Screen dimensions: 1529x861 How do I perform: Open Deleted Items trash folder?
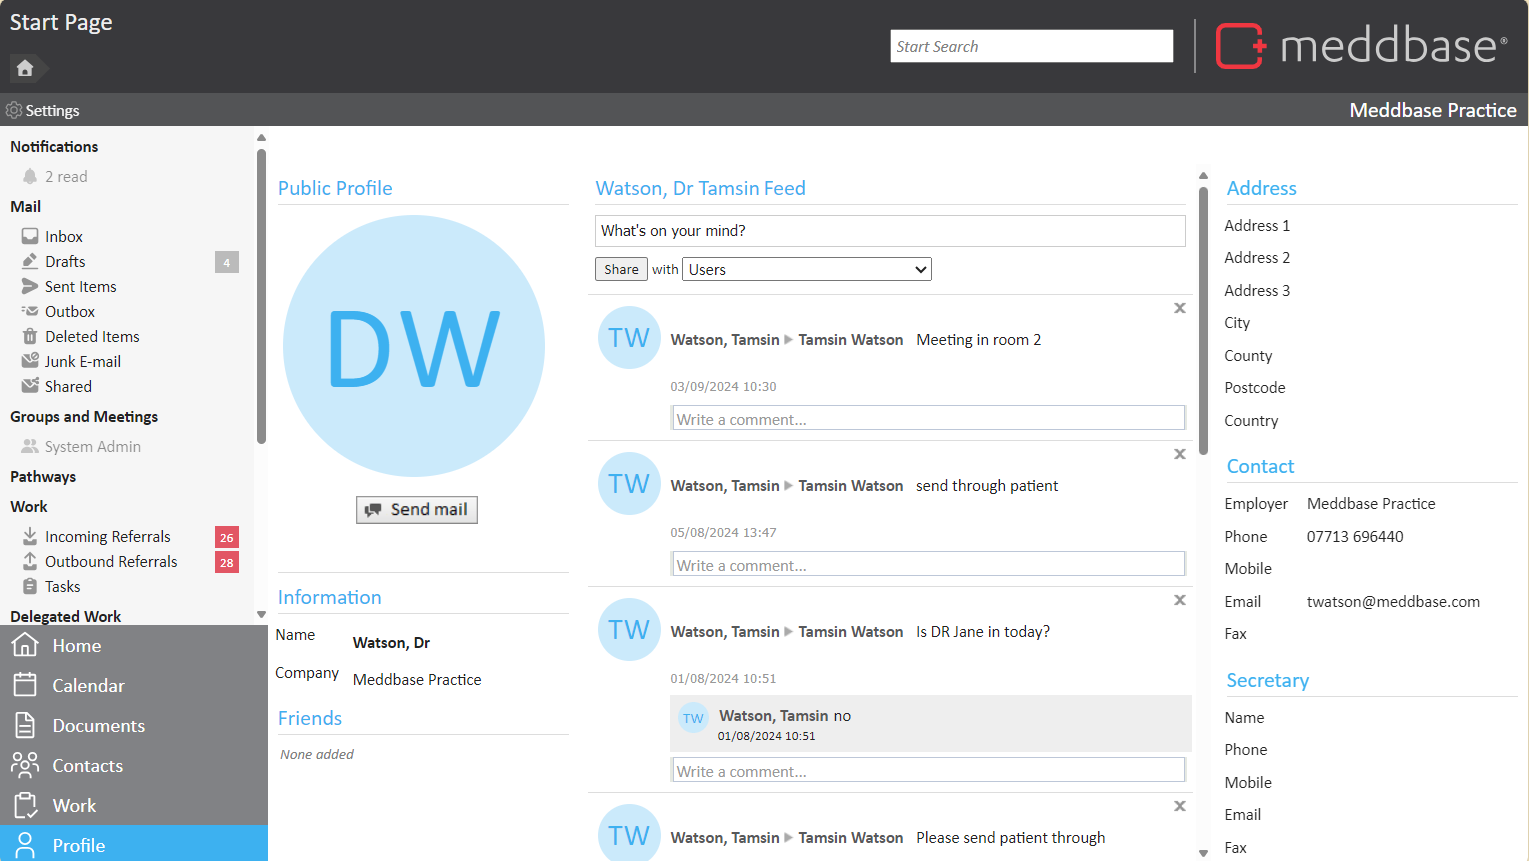tap(92, 337)
